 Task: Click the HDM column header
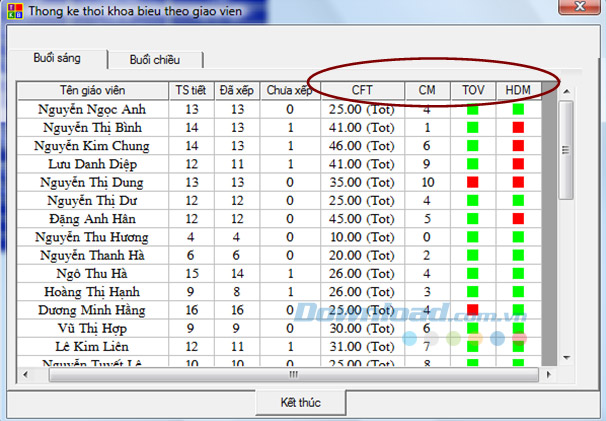[x=518, y=90]
